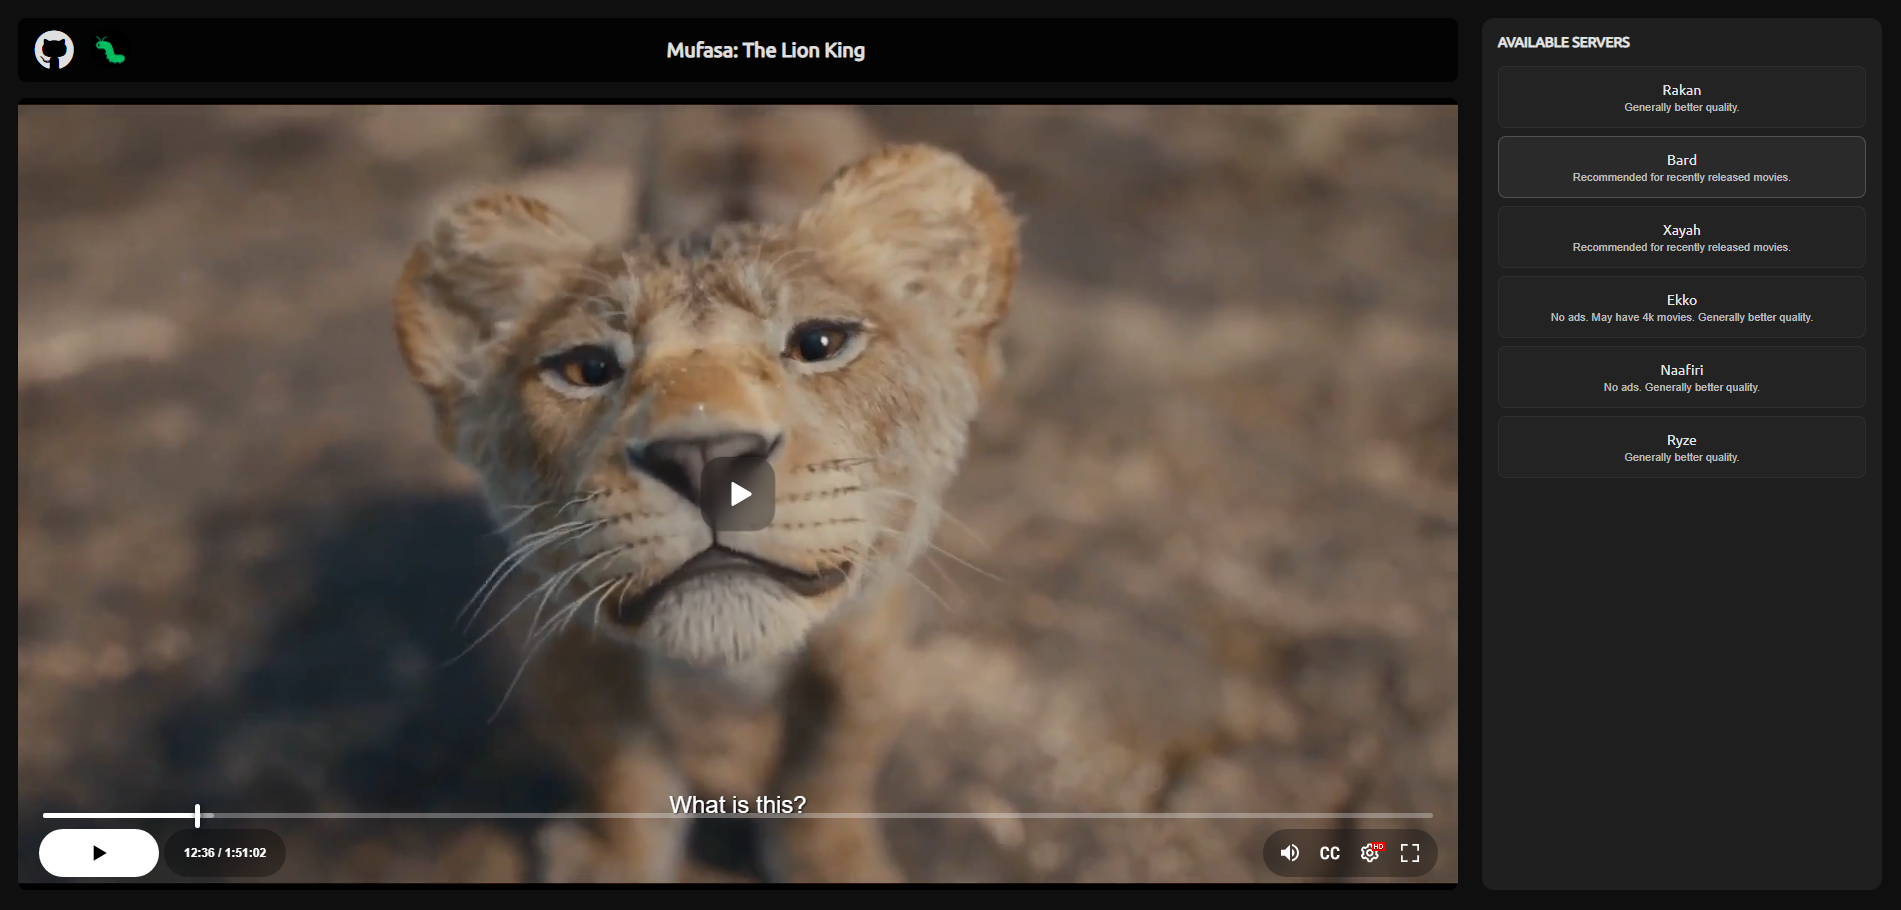
Task: Open the GitHub logo link
Action: coord(54,50)
